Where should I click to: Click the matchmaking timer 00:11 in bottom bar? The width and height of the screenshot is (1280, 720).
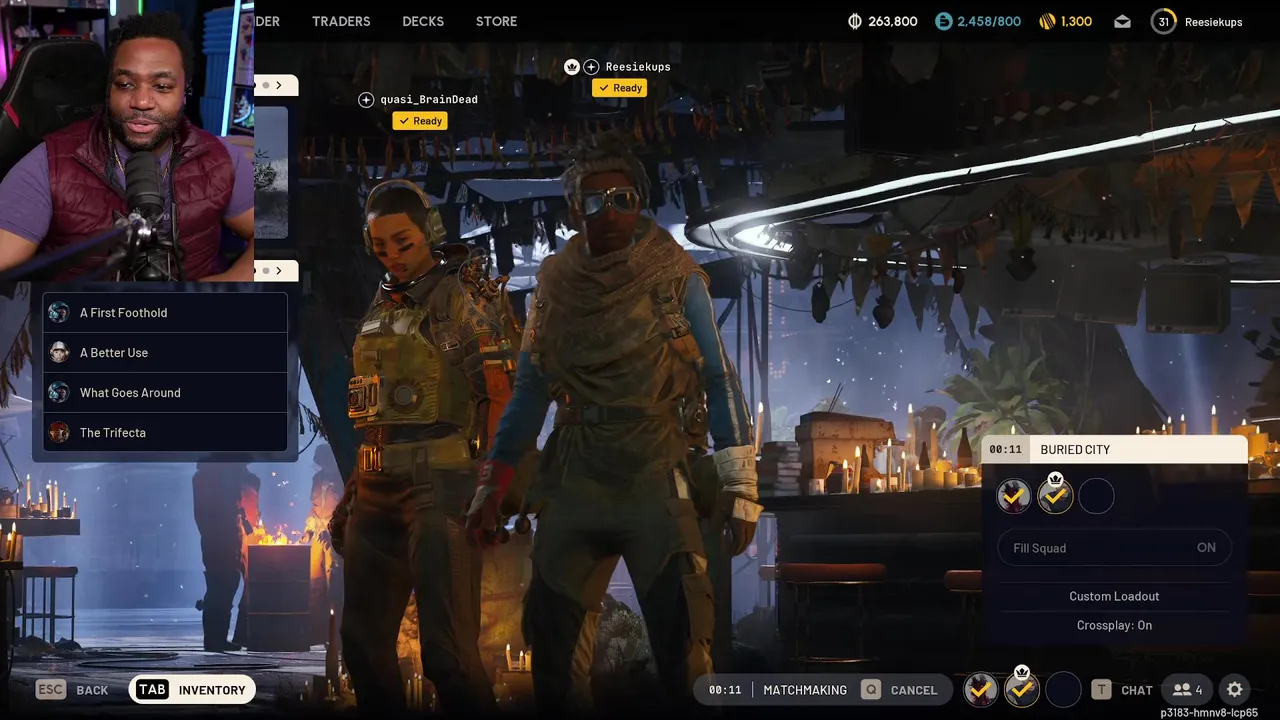(x=725, y=690)
